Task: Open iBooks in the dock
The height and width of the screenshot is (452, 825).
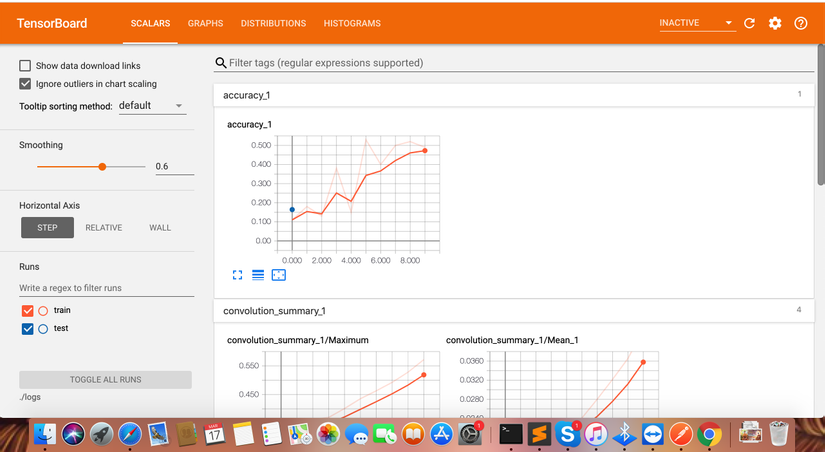Action: [x=414, y=435]
